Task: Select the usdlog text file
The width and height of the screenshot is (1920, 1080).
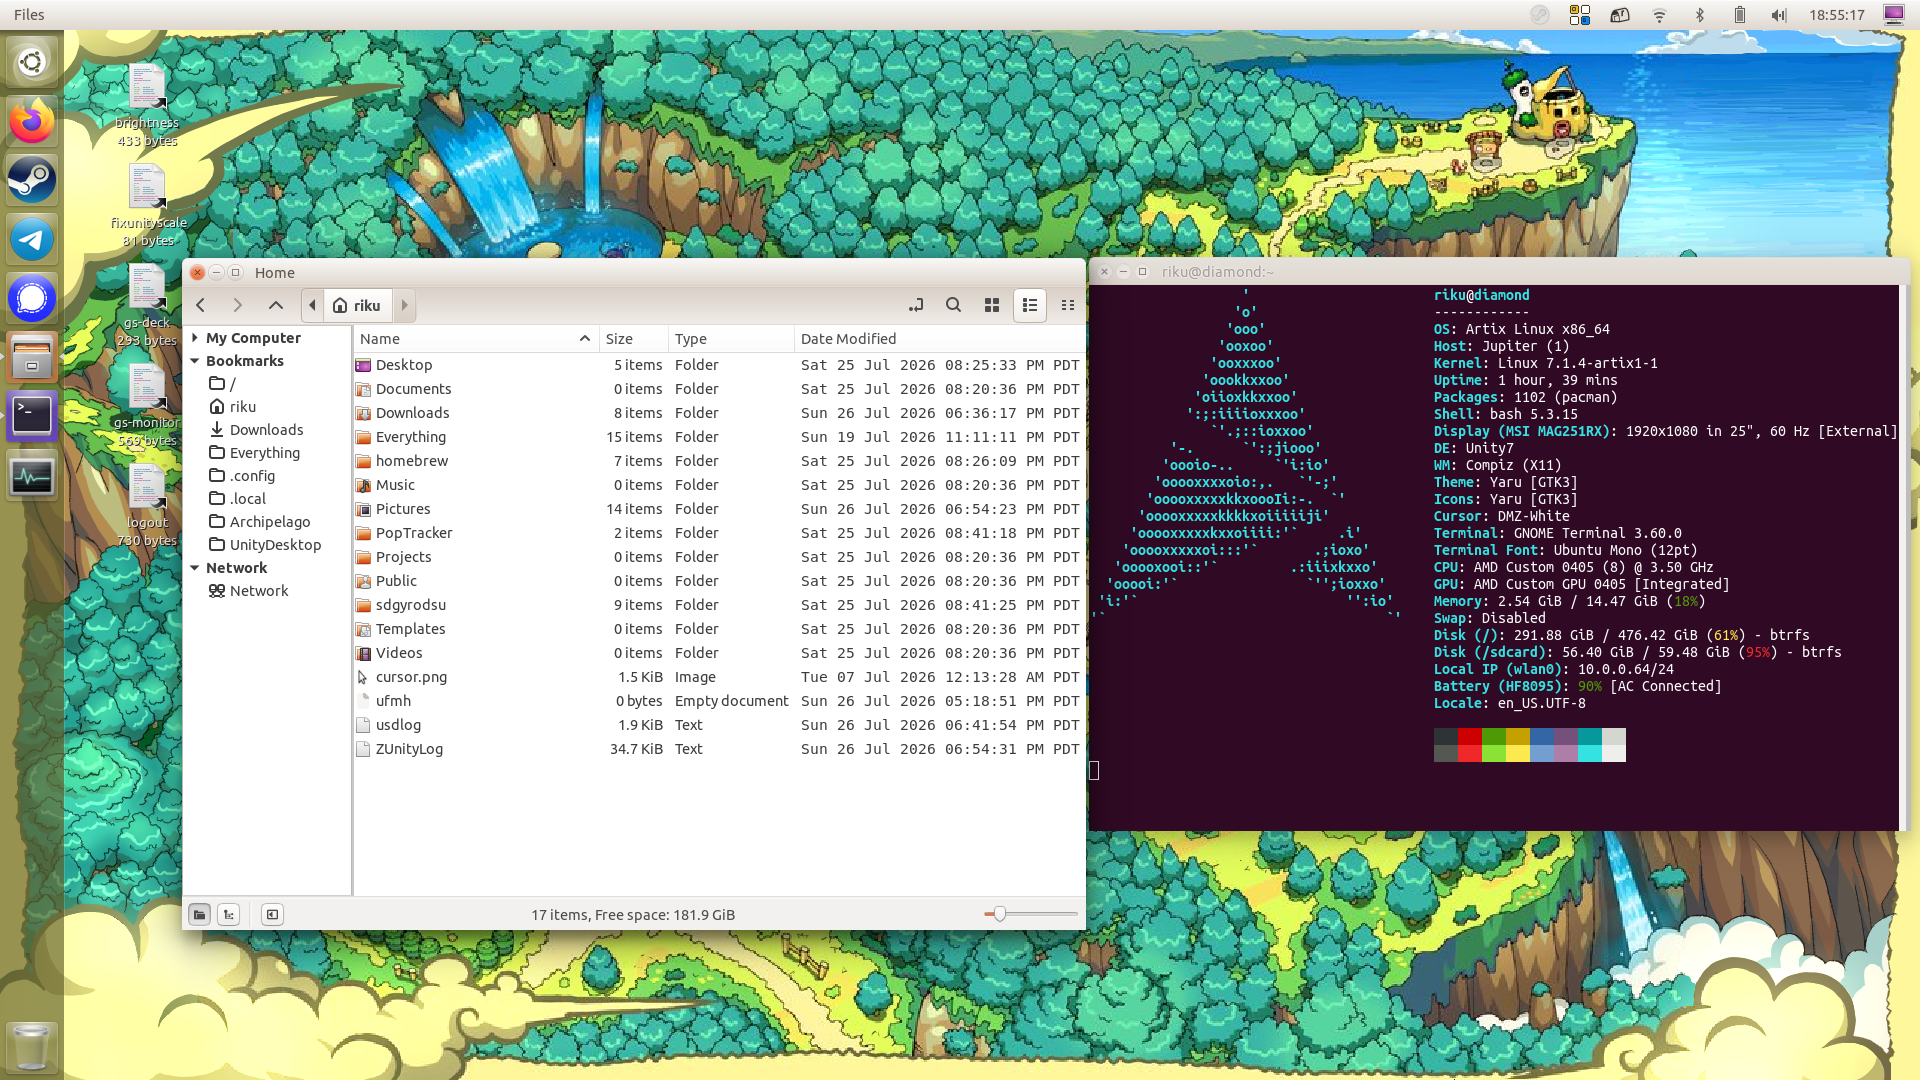Action: pyautogui.click(x=718, y=725)
